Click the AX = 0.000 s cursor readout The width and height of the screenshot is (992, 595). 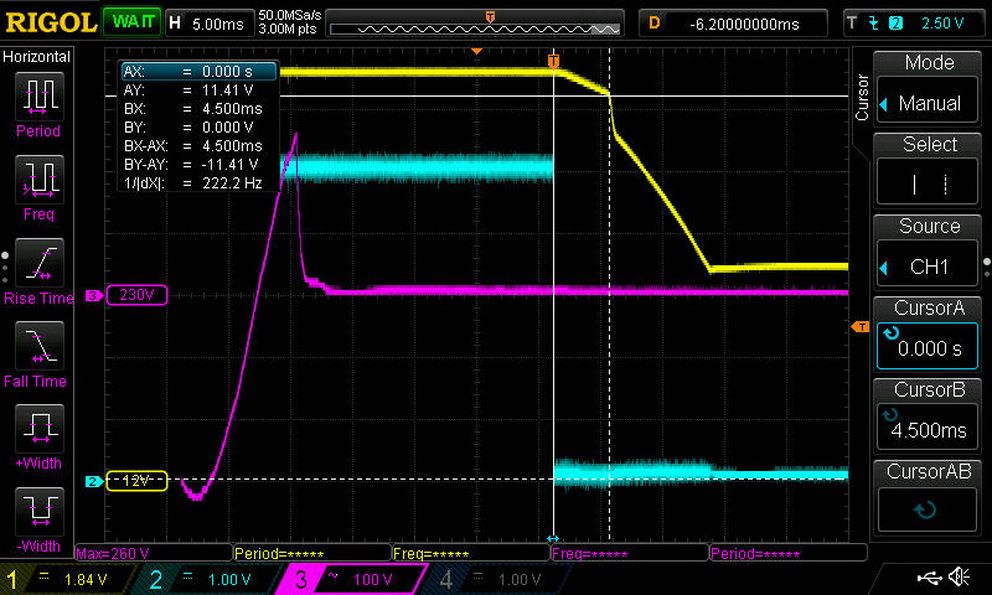199,72
